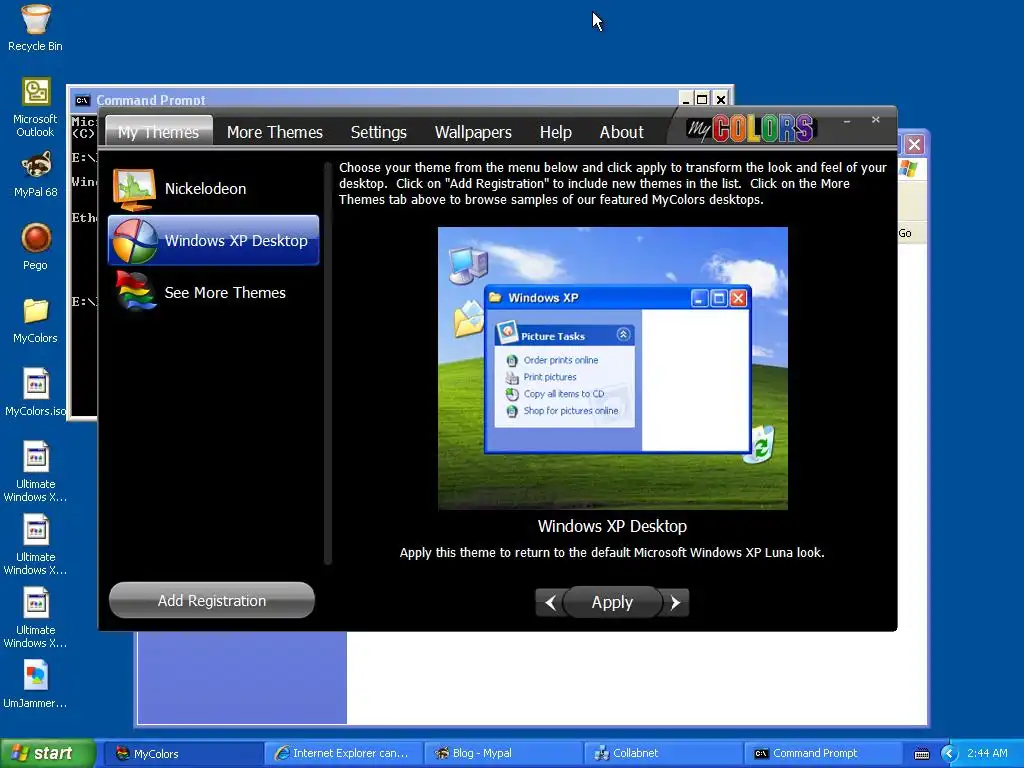Select the MyColors.iso file icon
The image size is (1024, 768).
[x=36, y=384]
